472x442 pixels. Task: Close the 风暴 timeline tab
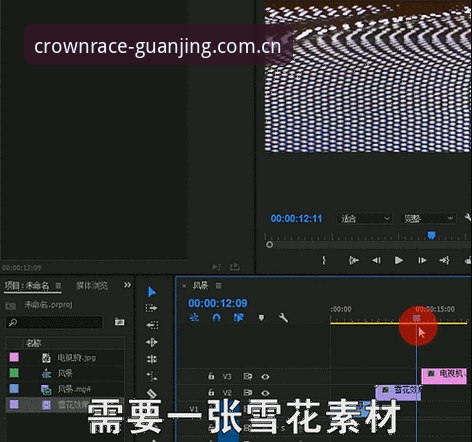(x=184, y=286)
